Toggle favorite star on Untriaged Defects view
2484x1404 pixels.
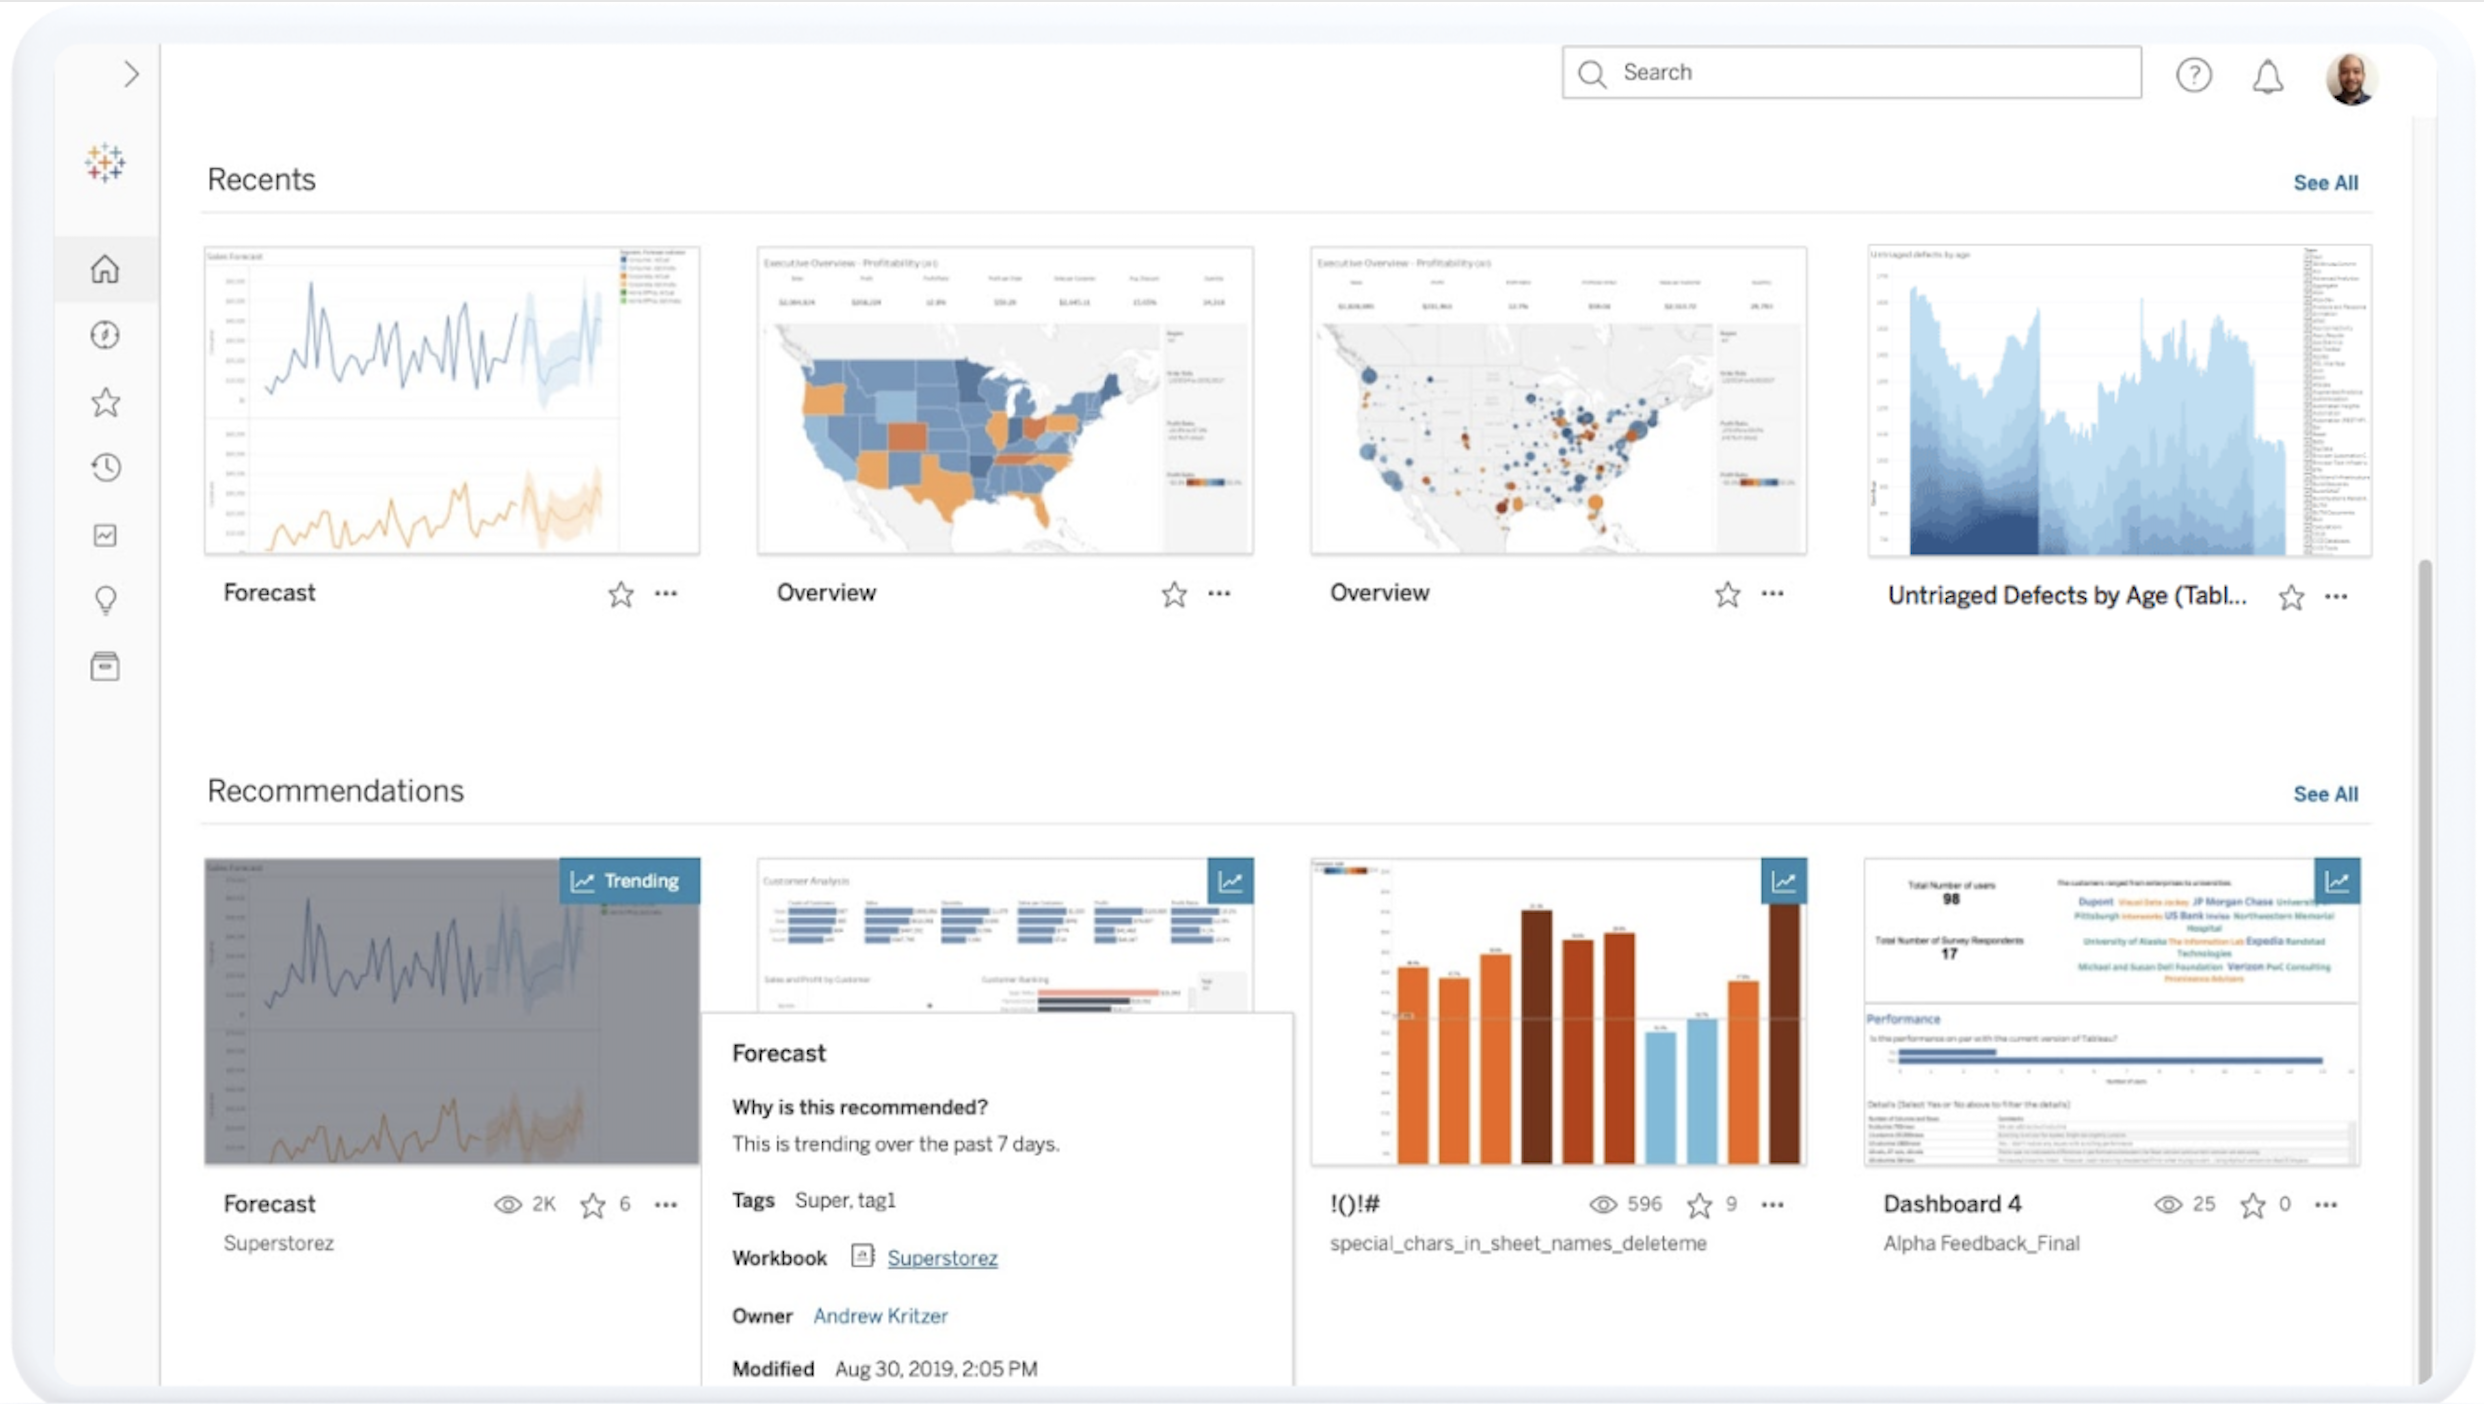(2291, 598)
